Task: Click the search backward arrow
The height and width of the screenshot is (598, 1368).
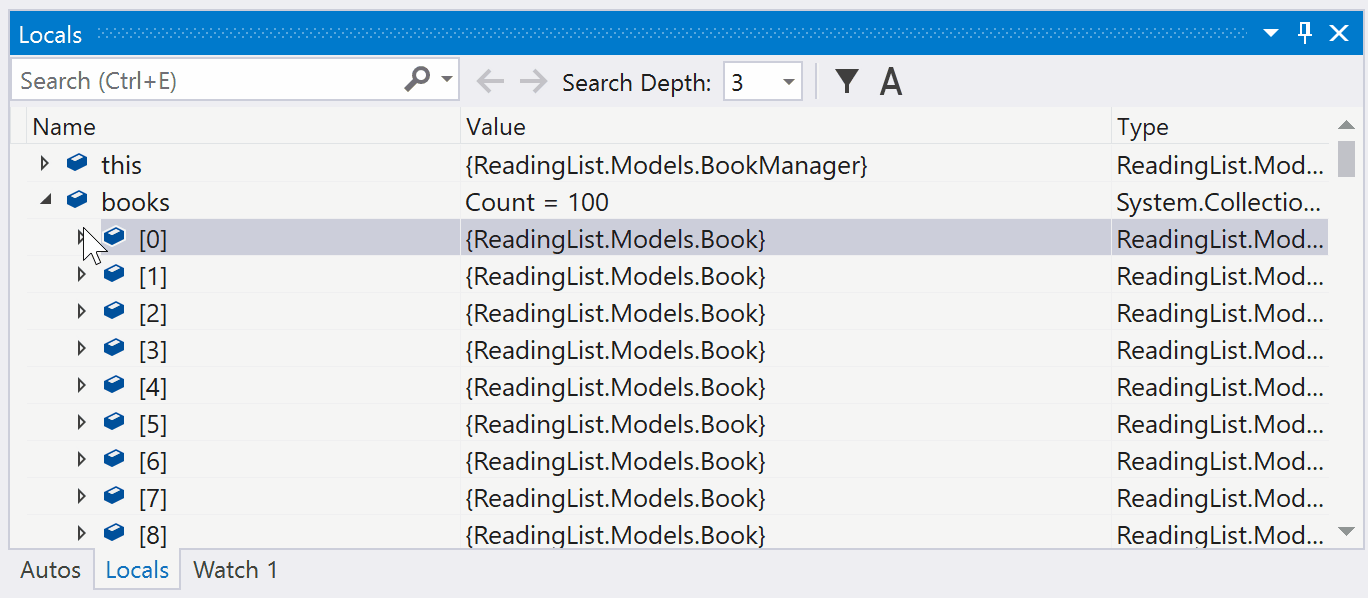Action: point(490,80)
